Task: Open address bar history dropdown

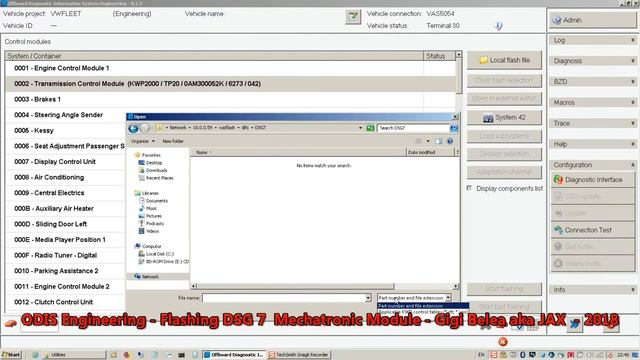Action: [x=360, y=128]
